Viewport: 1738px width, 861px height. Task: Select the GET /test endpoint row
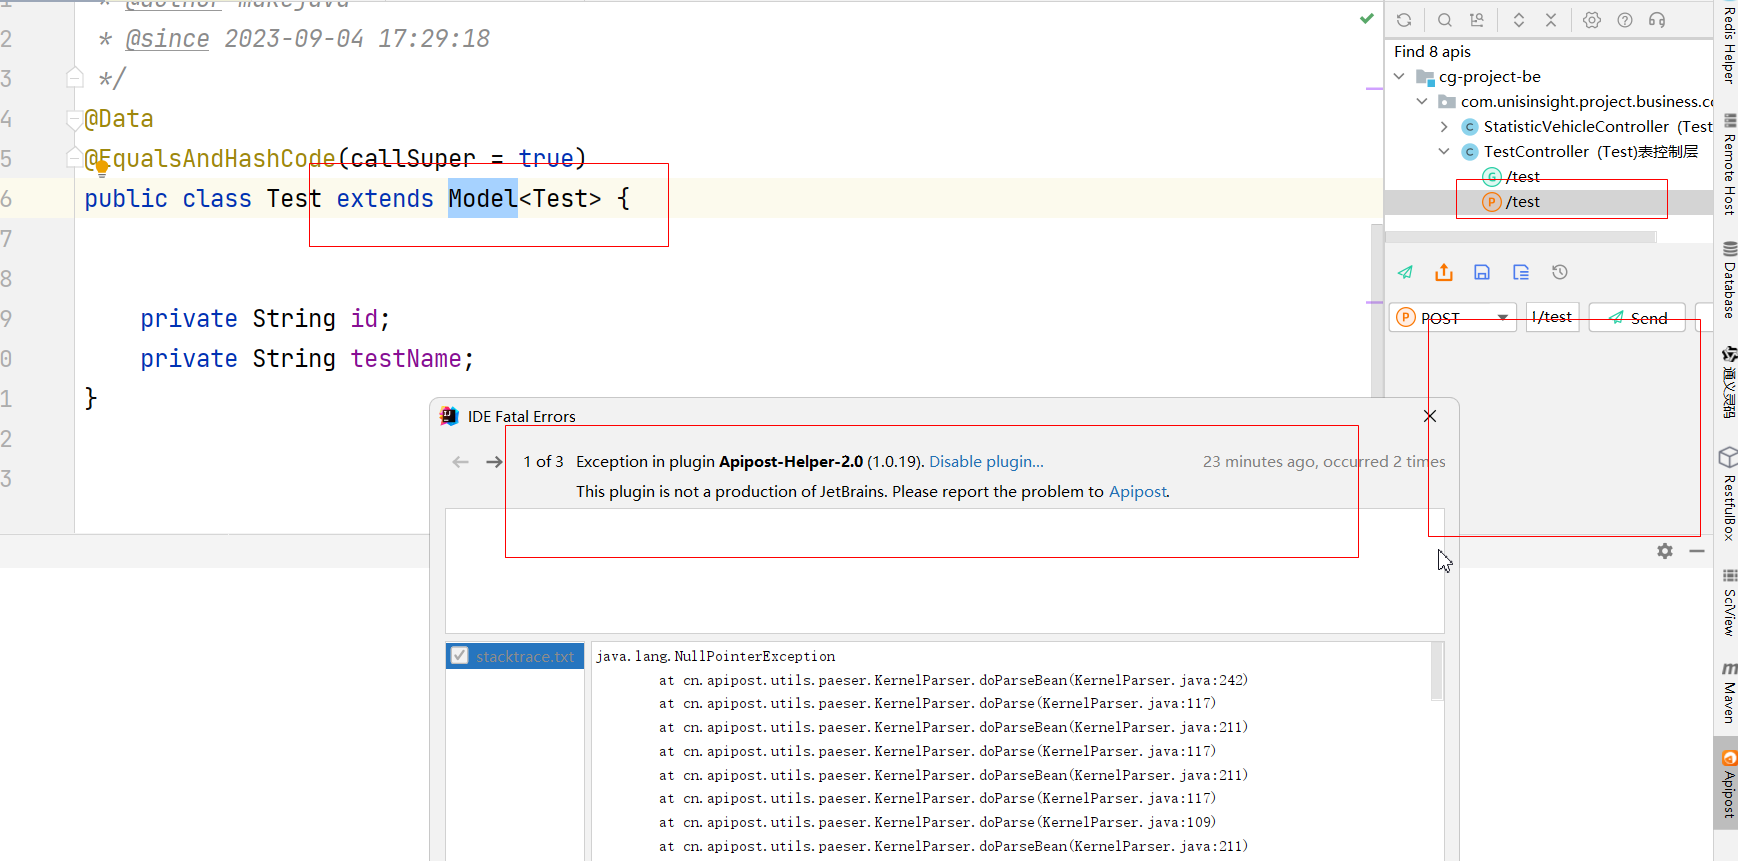click(x=1548, y=177)
